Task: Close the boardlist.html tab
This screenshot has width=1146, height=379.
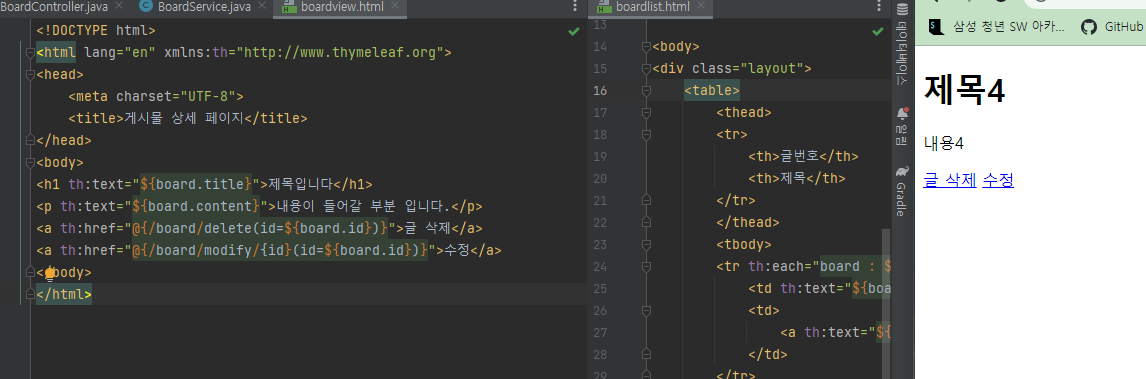Action: 700,6
